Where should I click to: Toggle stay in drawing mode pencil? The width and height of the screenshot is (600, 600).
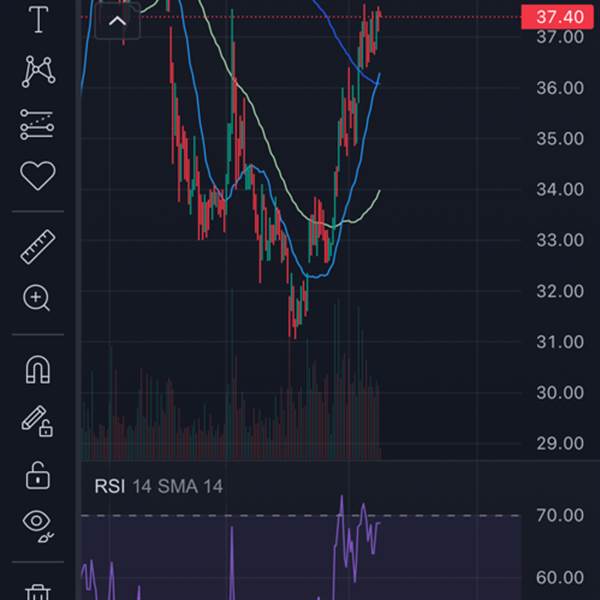(x=37, y=421)
